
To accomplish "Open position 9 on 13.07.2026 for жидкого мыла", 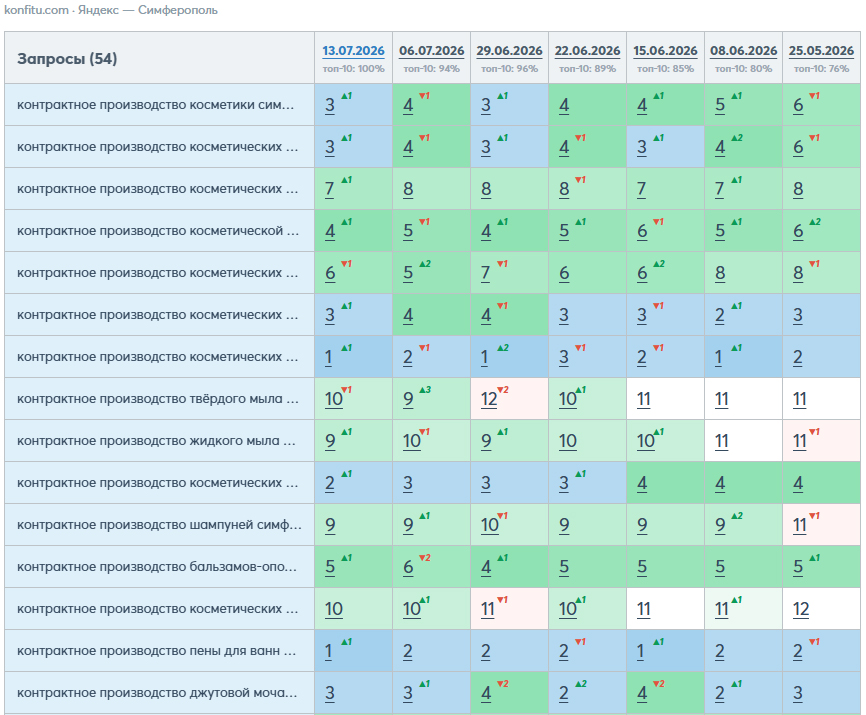I will click(330, 441).
